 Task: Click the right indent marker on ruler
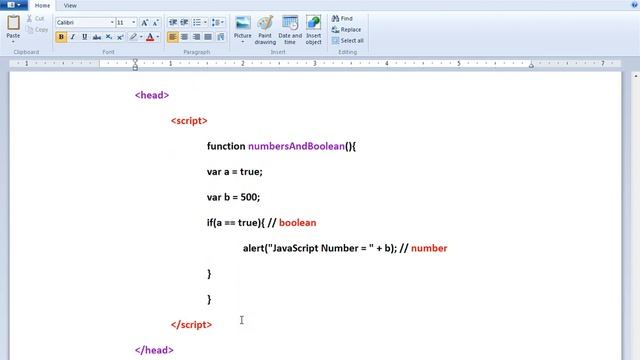[531, 64]
